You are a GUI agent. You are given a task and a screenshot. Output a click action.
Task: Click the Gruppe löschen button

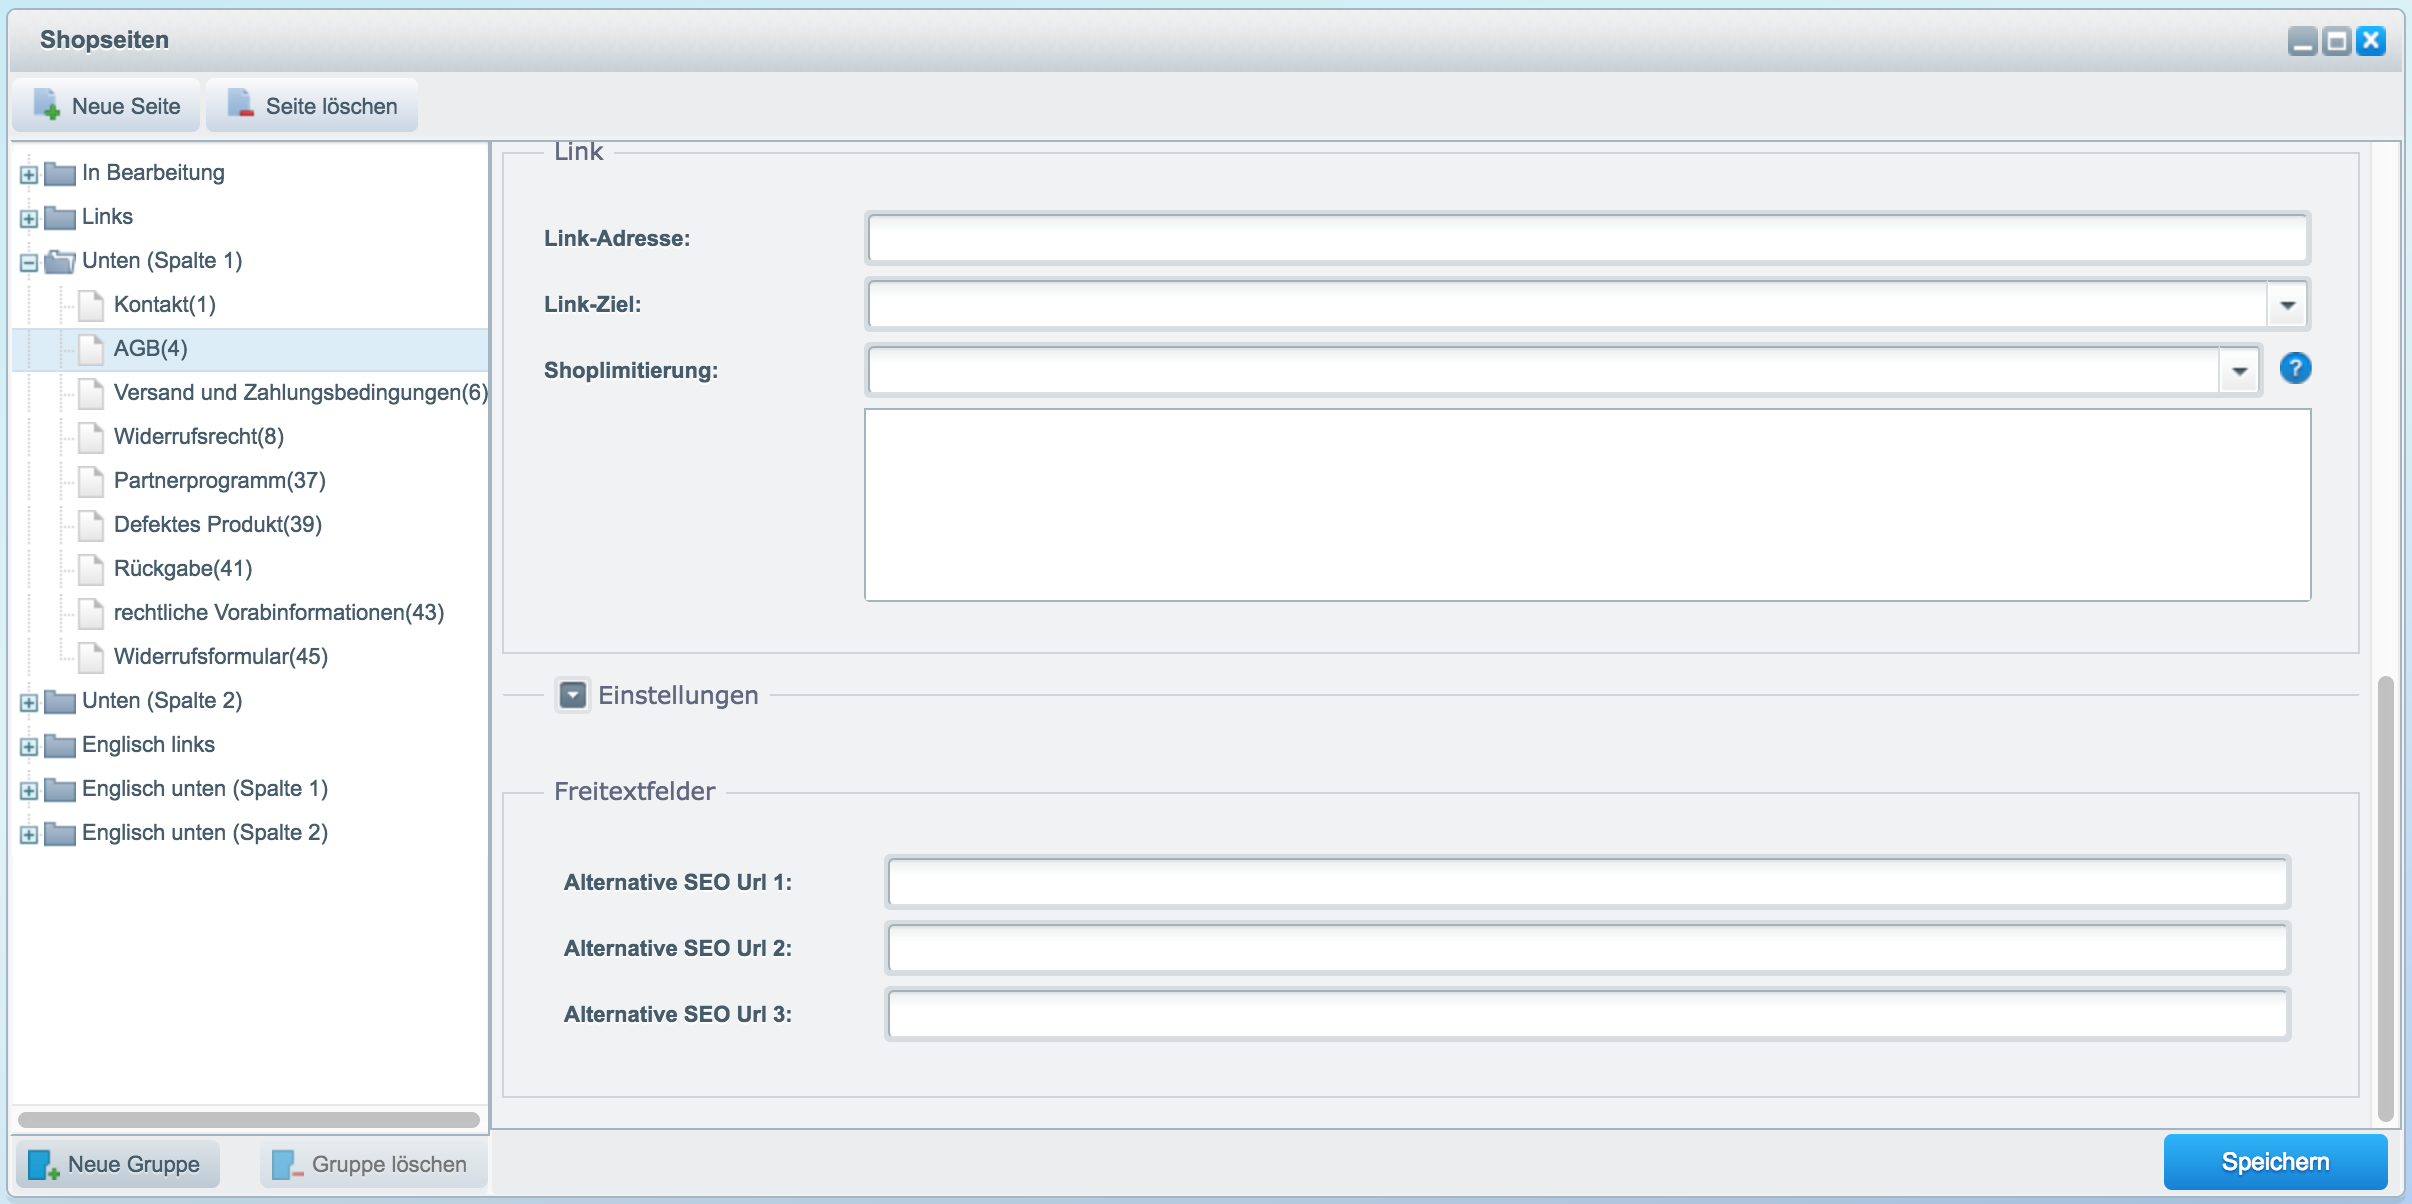coord(373,1164)
